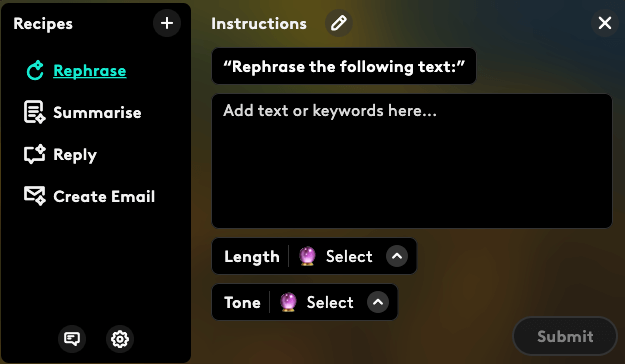Viewport: 625px width, 364px height.
Task: Click the "Rephrase the following text:" instruction box
Action: (x=344, y=66)
